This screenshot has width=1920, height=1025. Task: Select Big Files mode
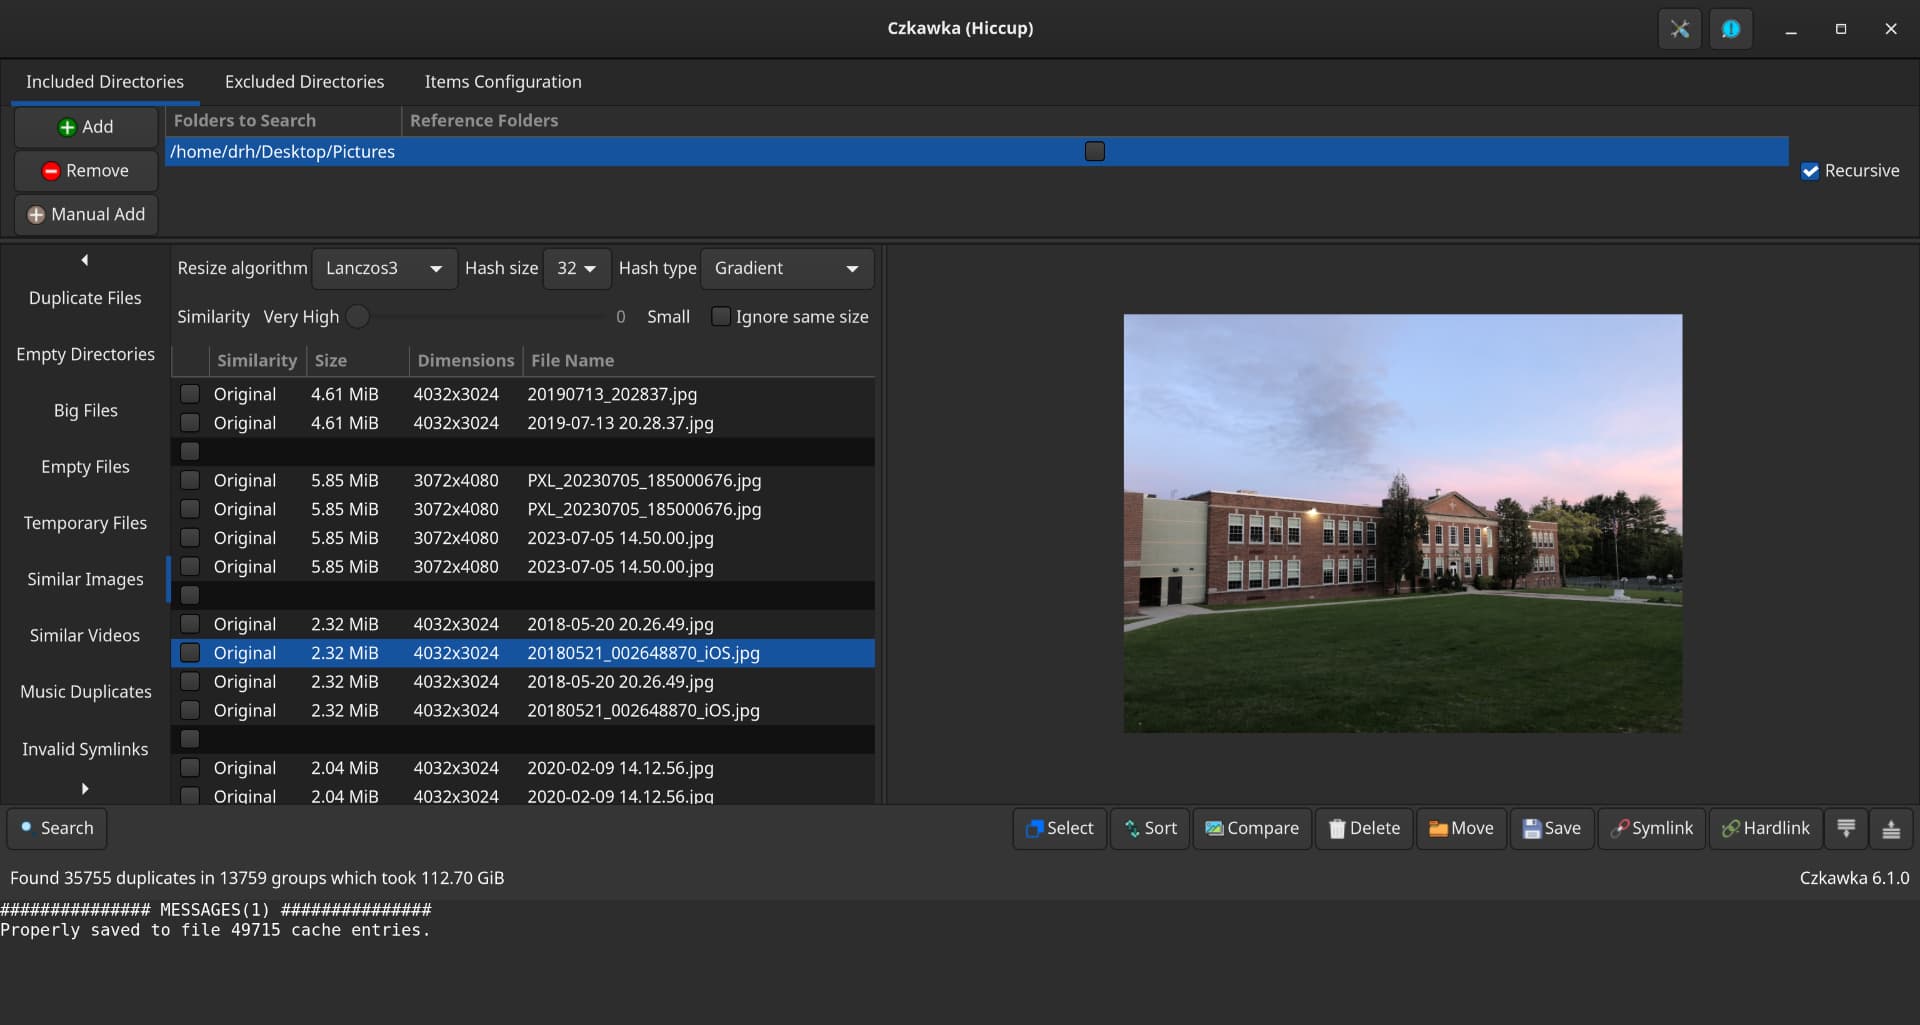pyautogui.click(x=85, y=410)
